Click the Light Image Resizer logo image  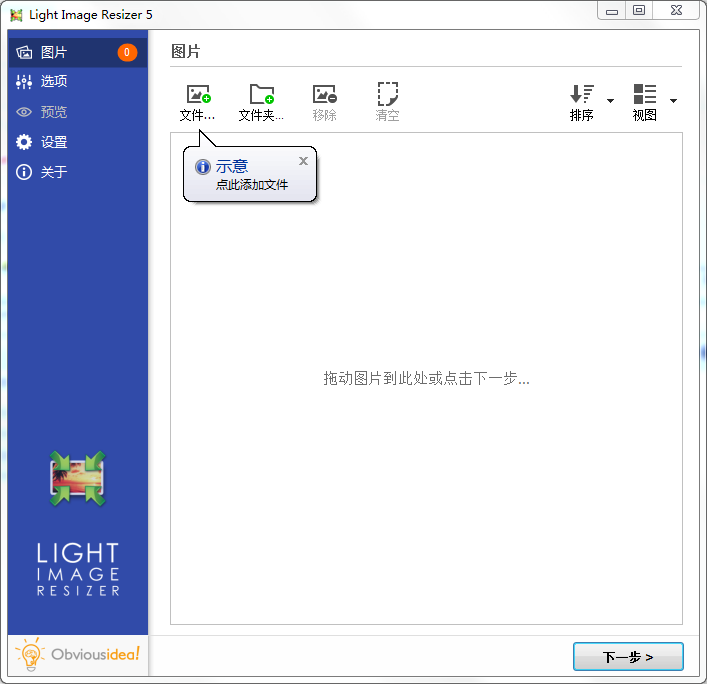(x=78, y=478)
